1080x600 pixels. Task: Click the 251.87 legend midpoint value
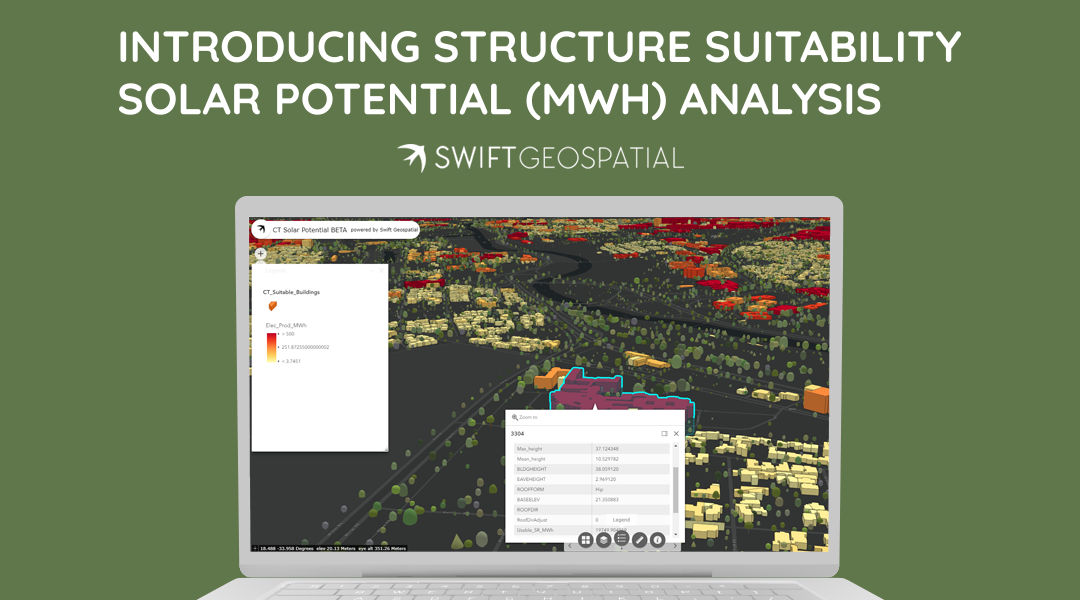coord(305,347)
